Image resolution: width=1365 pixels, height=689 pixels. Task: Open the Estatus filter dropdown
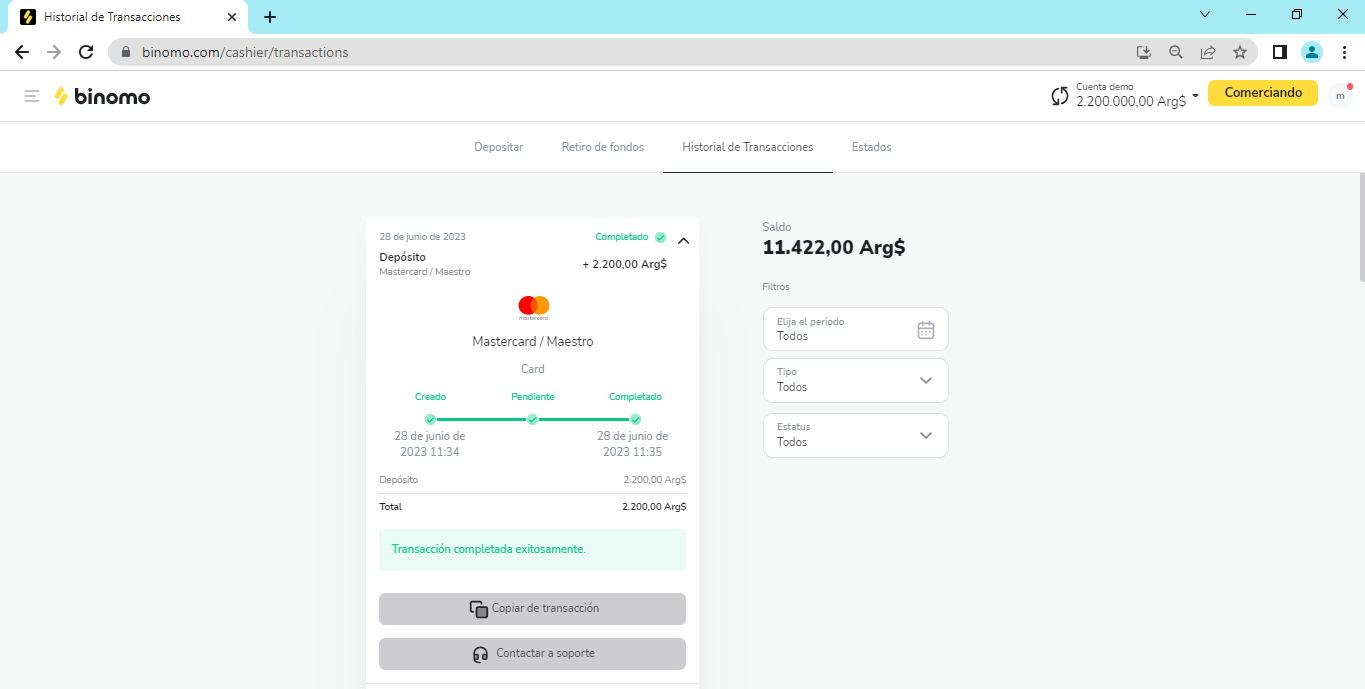(x=855, y=435)
